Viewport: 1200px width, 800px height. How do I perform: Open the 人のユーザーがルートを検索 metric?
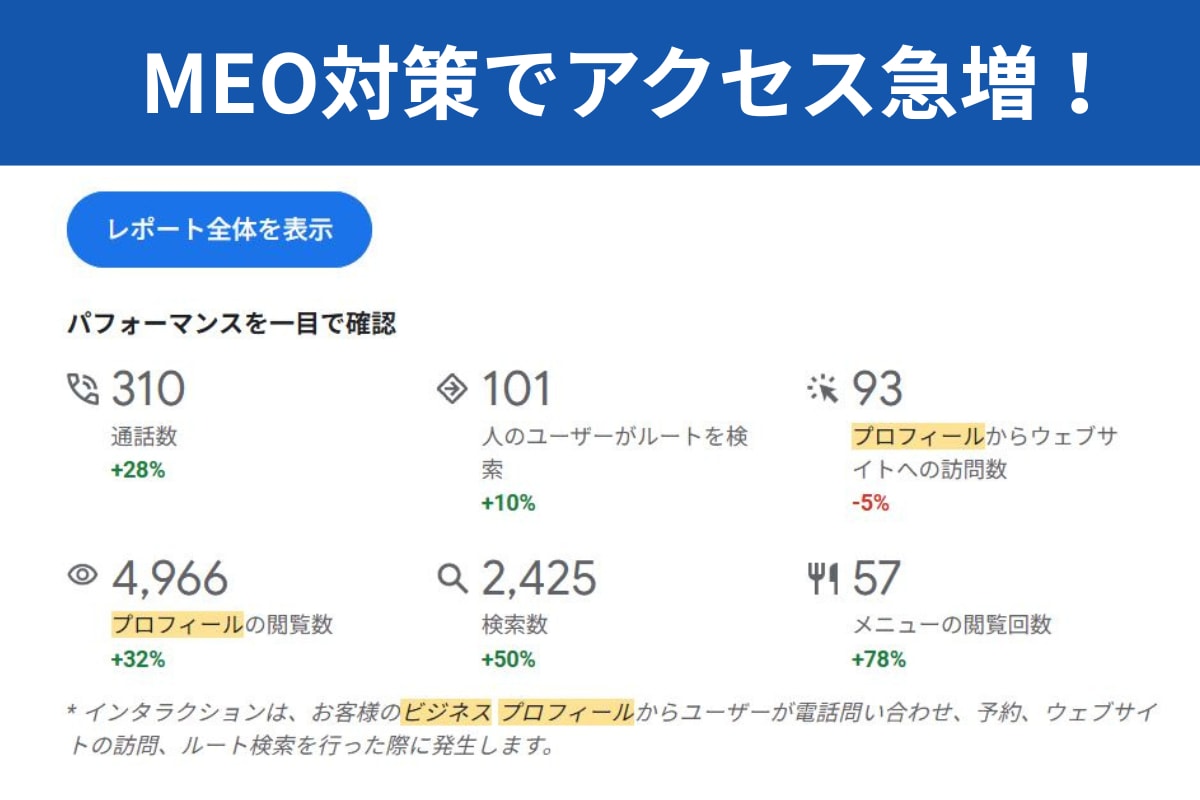[615, 453]
